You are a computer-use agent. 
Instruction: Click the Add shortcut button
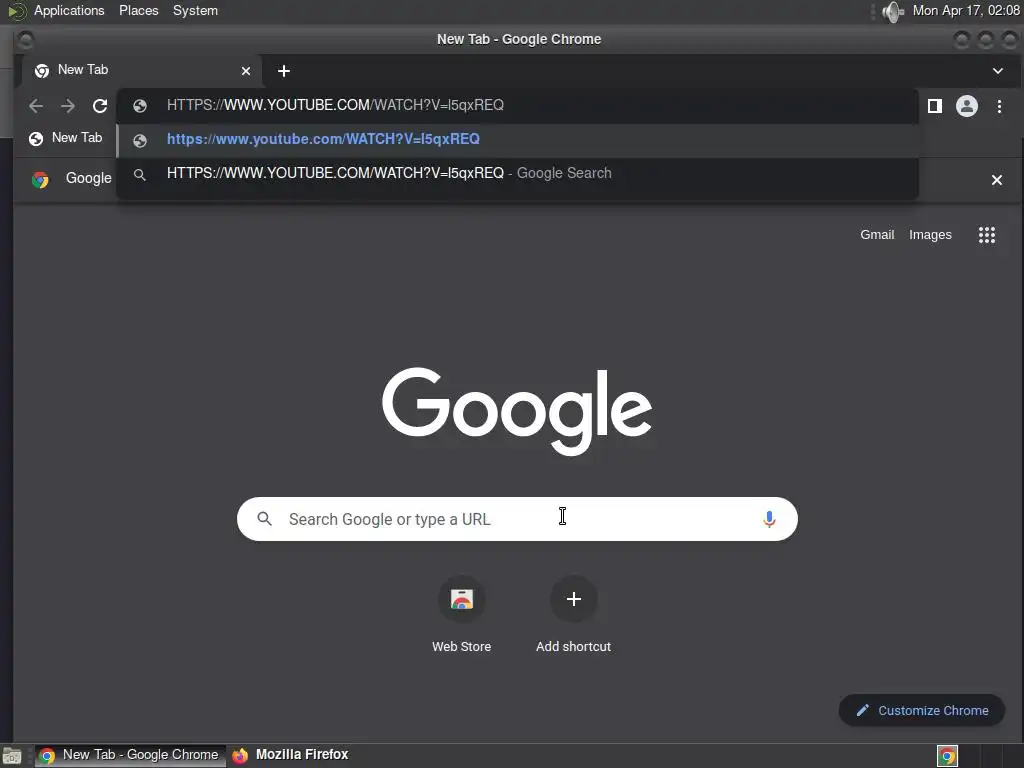(x=573, y=614)
